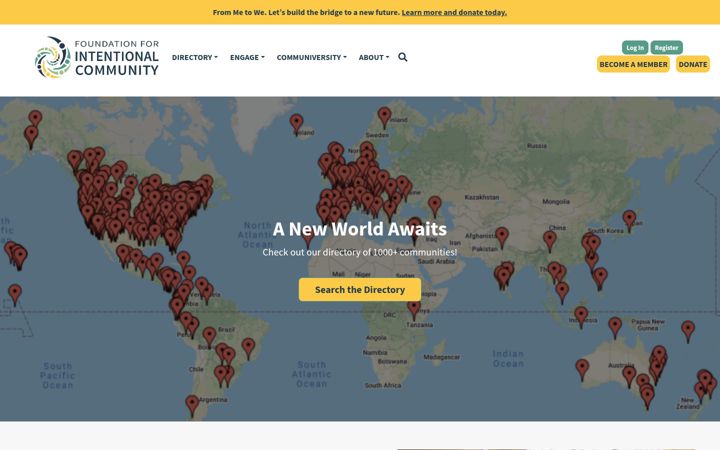Click the map pin in Afghanistan region

pos(502,238)
